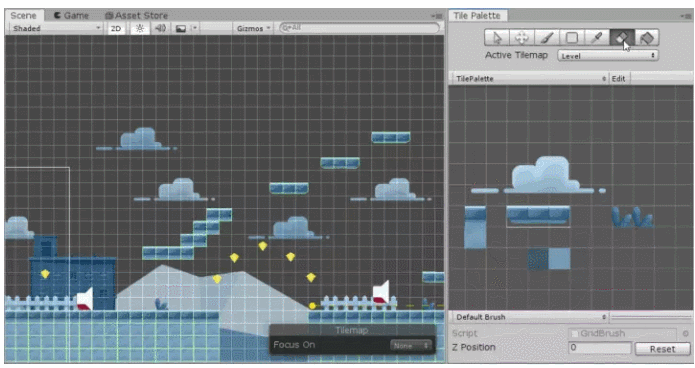Open the Shaded draw mode dropdown
Image resolution: width=695 pixels, height=368 pixels.
(x=56, y=28)
